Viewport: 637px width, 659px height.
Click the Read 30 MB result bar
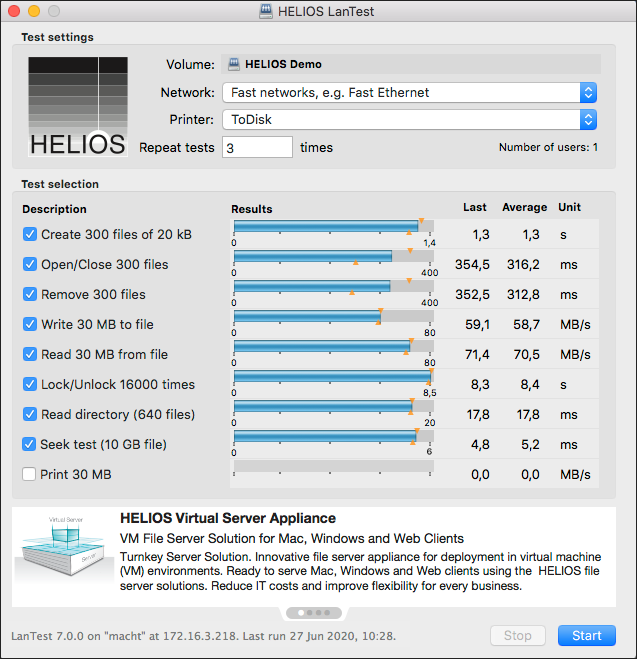click(x=334, y=346)
